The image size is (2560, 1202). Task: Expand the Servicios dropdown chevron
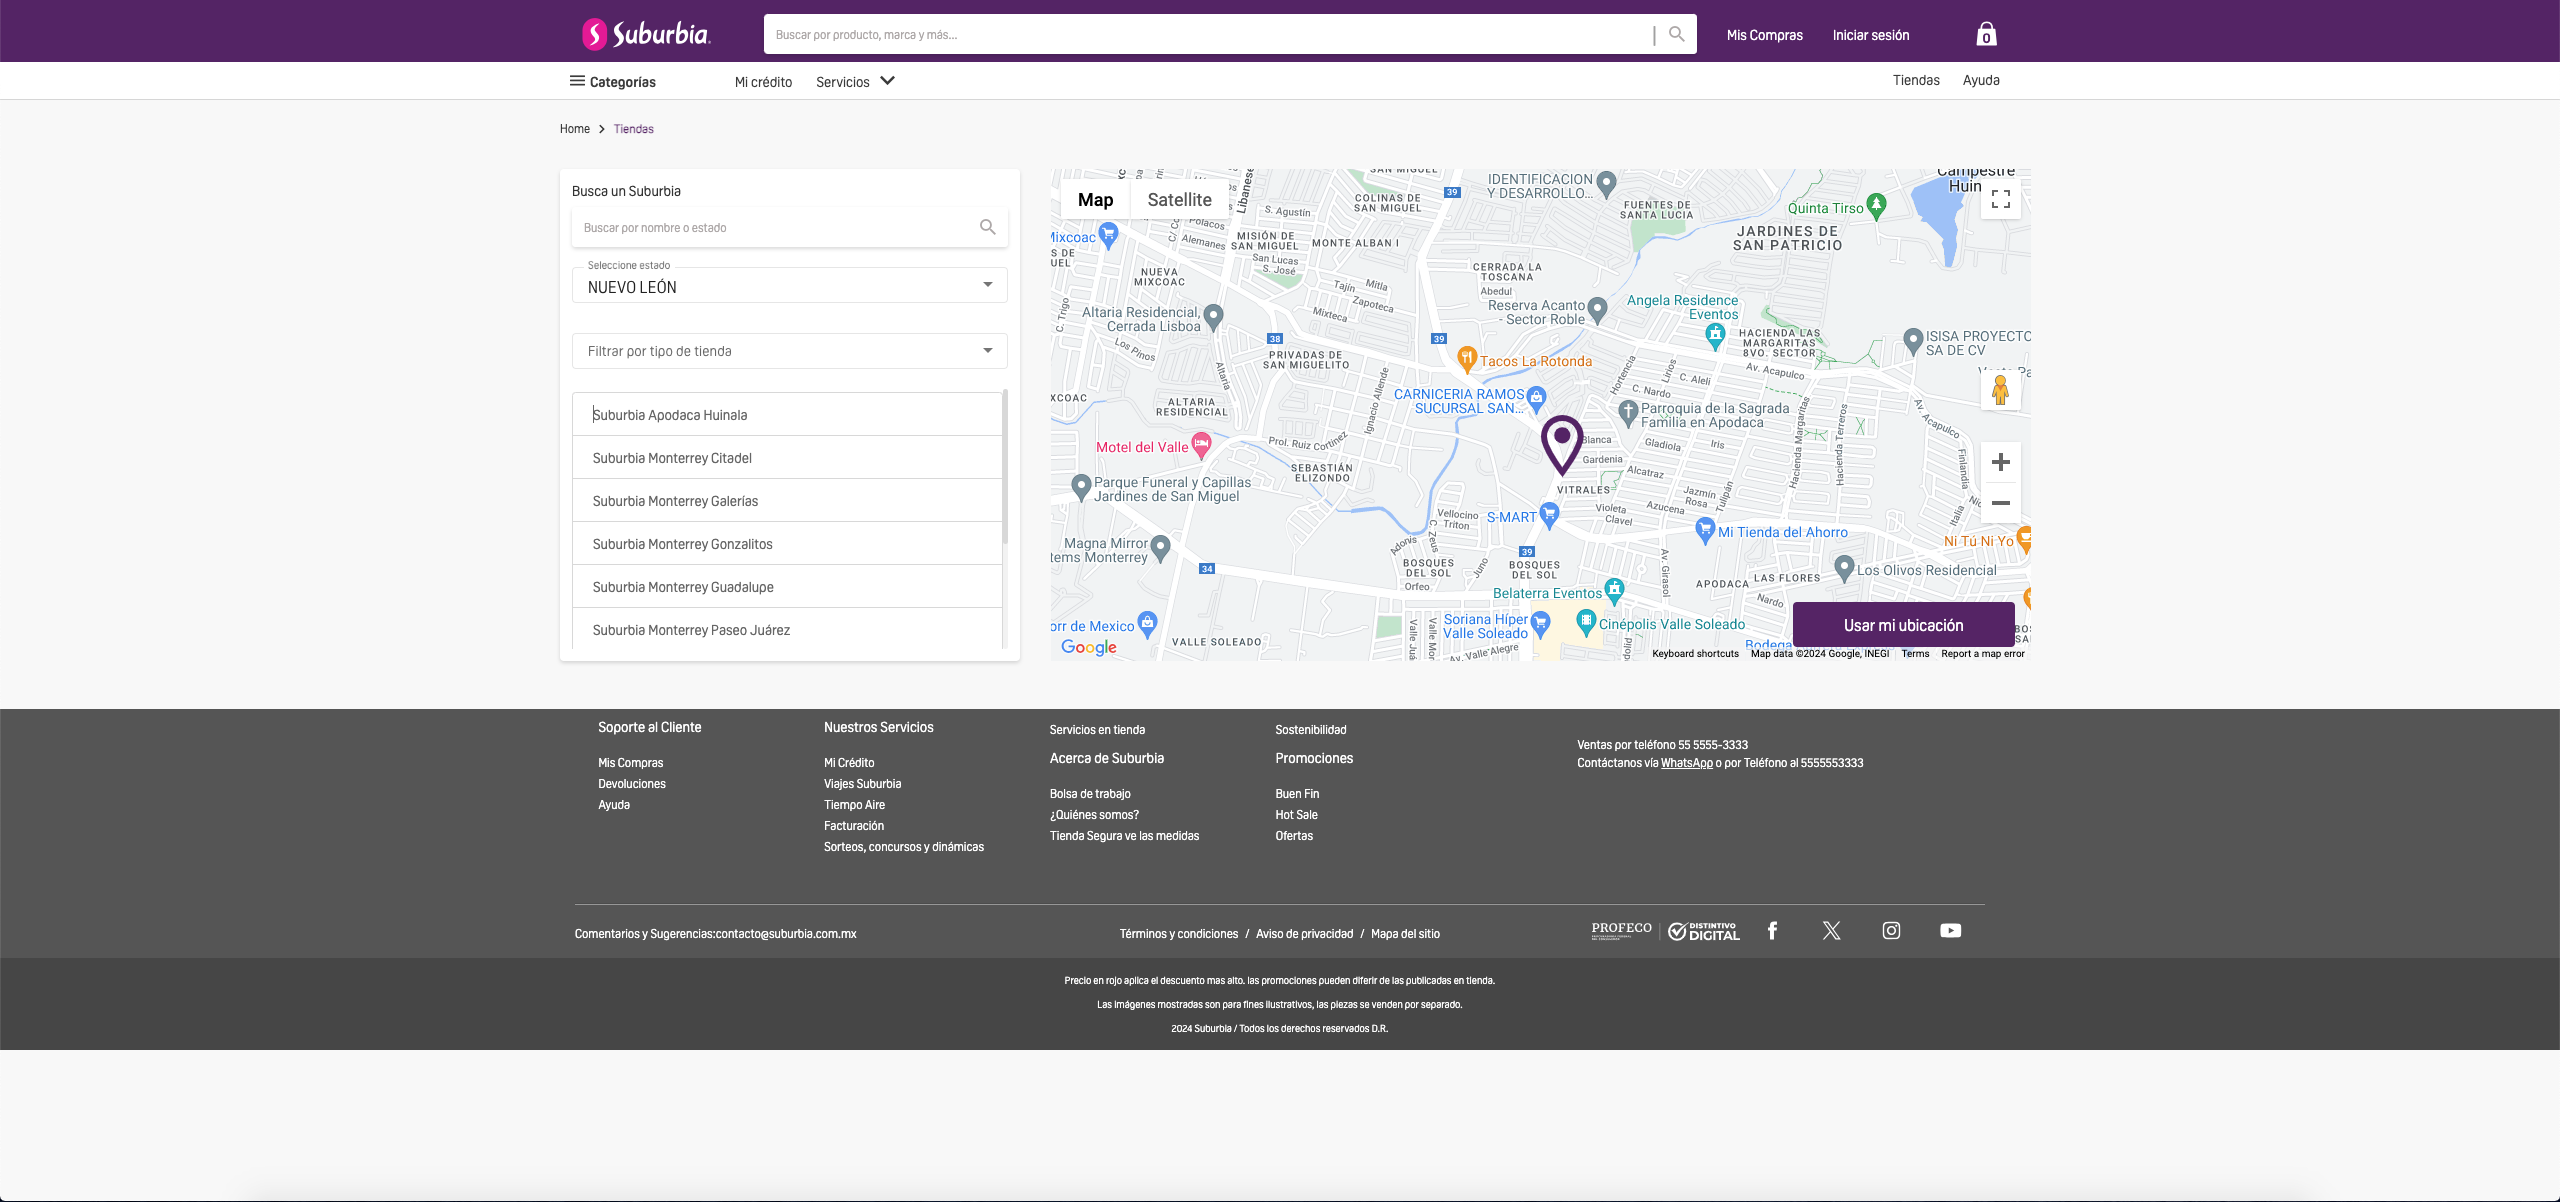tap(887, 81)
